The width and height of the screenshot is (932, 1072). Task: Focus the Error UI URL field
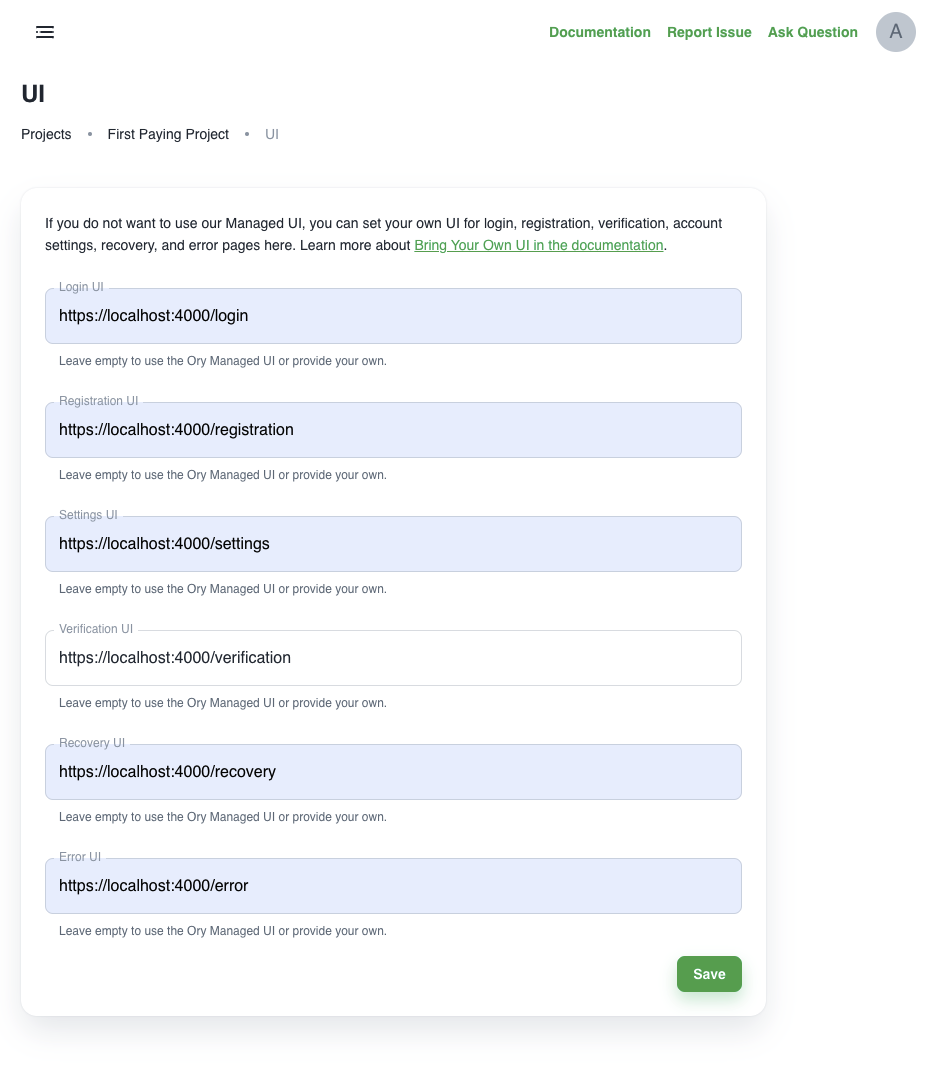[393, 886]
